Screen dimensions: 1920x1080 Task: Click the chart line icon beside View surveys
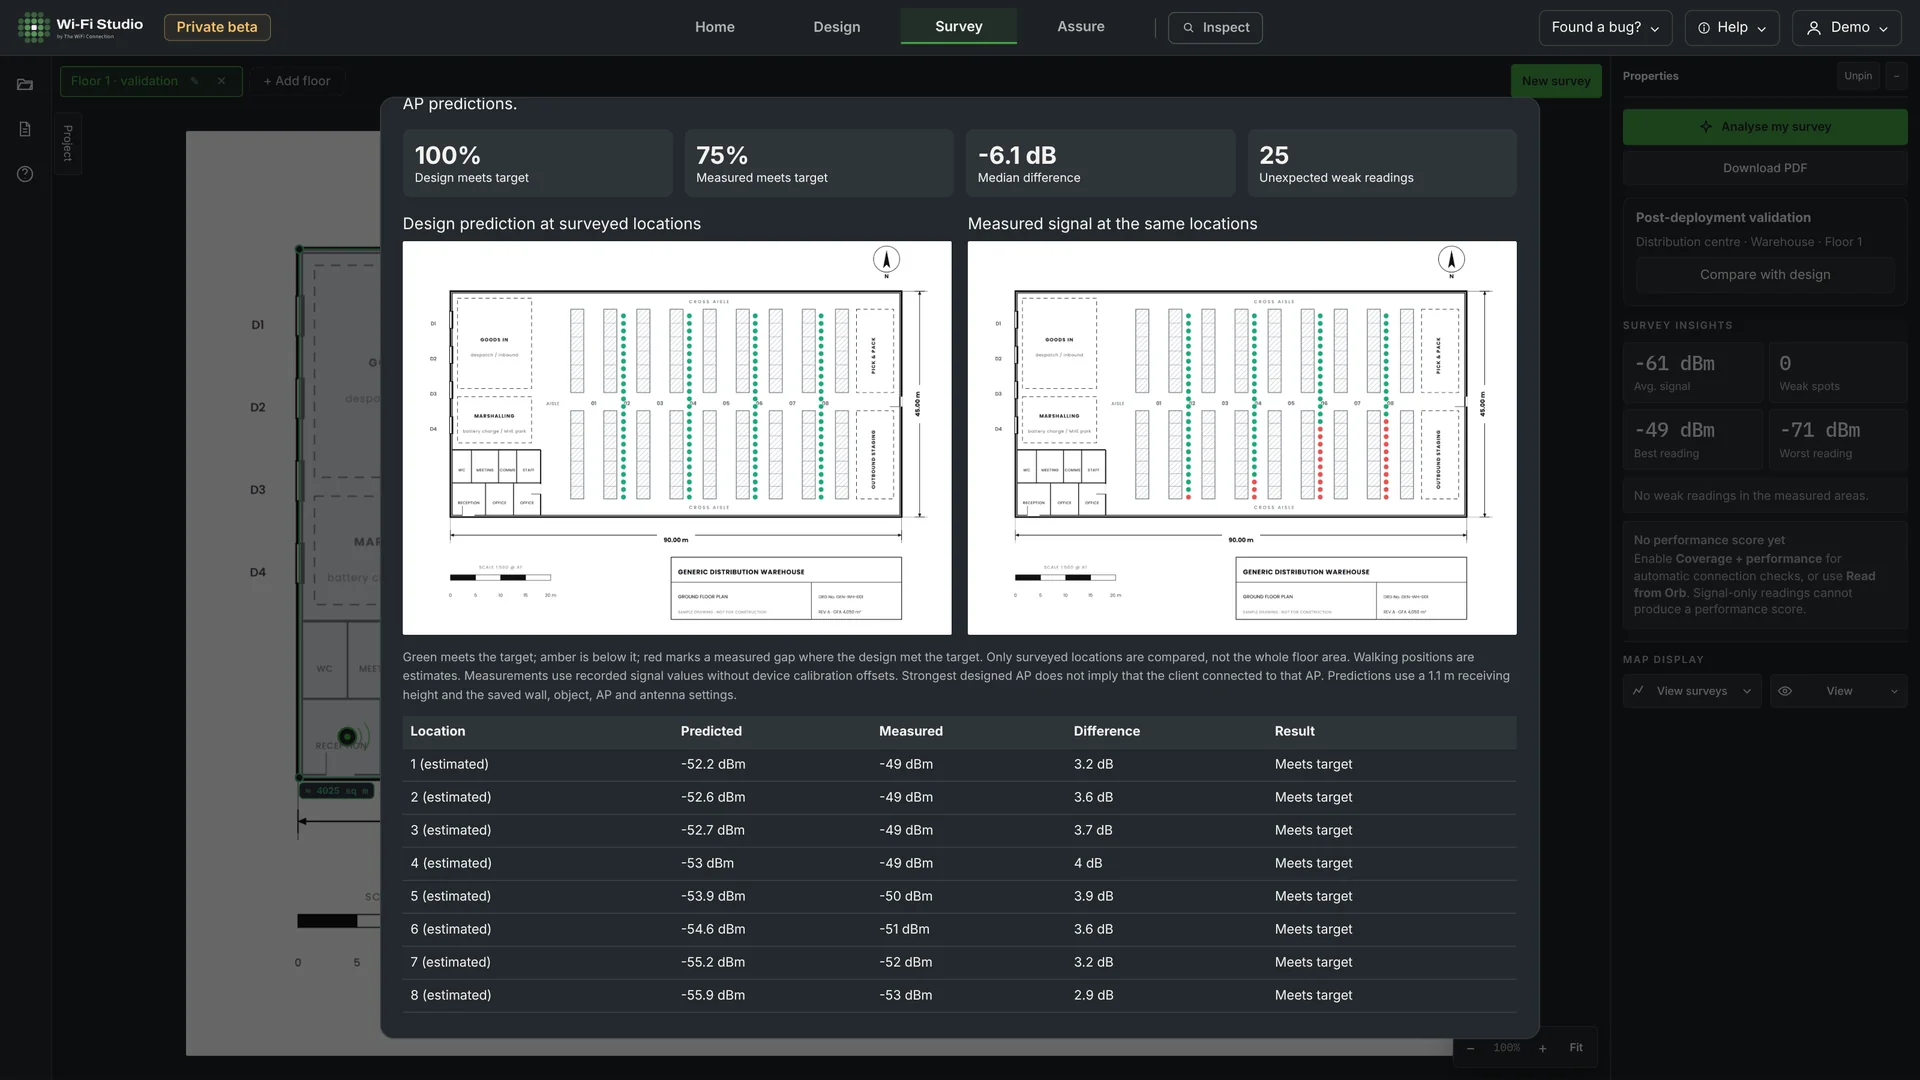[x=1638, y=691]
